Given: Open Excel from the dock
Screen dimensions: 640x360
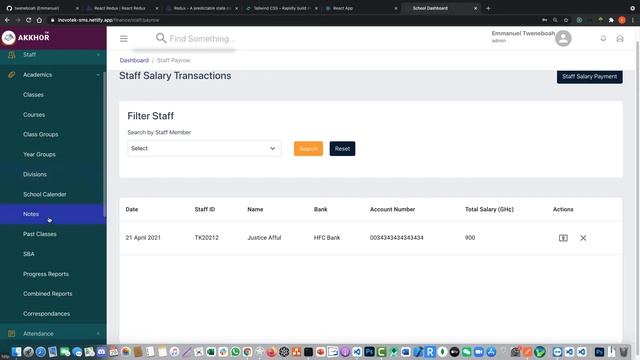Looking at the screenshot, I should (x=211, y=352).
